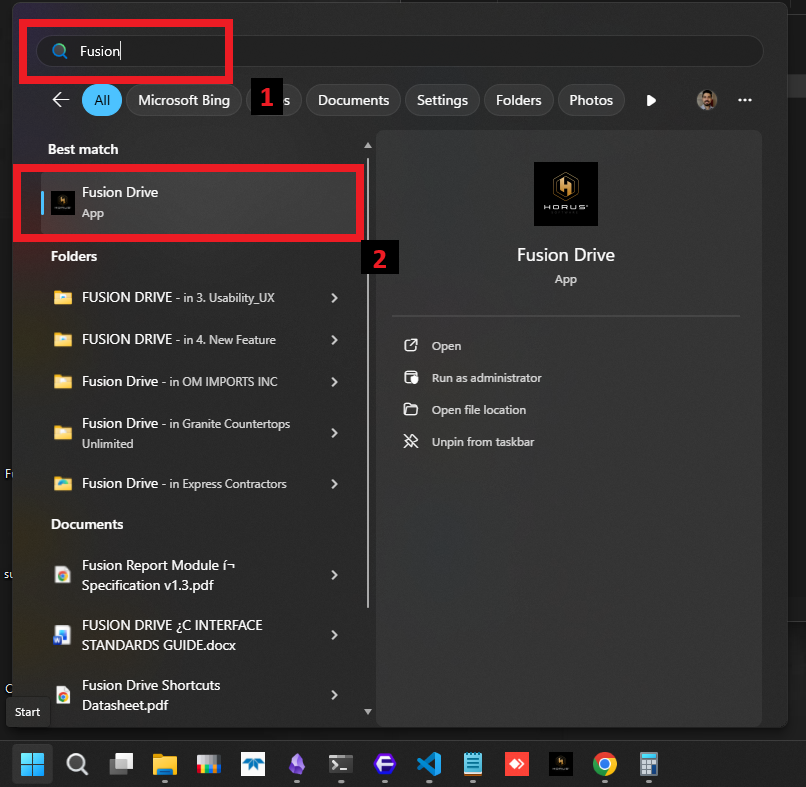806x787 pixels.
Task: Open the blue trident logo app on taskbar
Action: [x=253, y=764]
